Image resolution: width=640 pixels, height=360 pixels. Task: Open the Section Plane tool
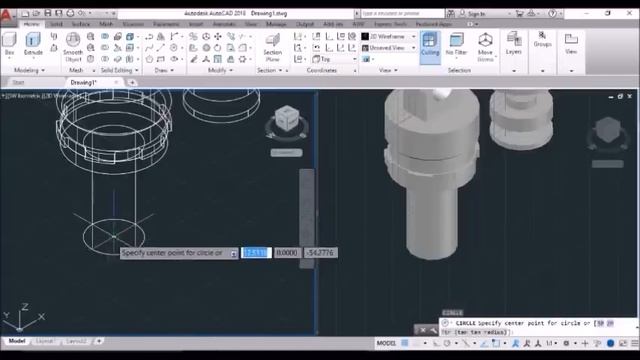click(x=272, y=48)
